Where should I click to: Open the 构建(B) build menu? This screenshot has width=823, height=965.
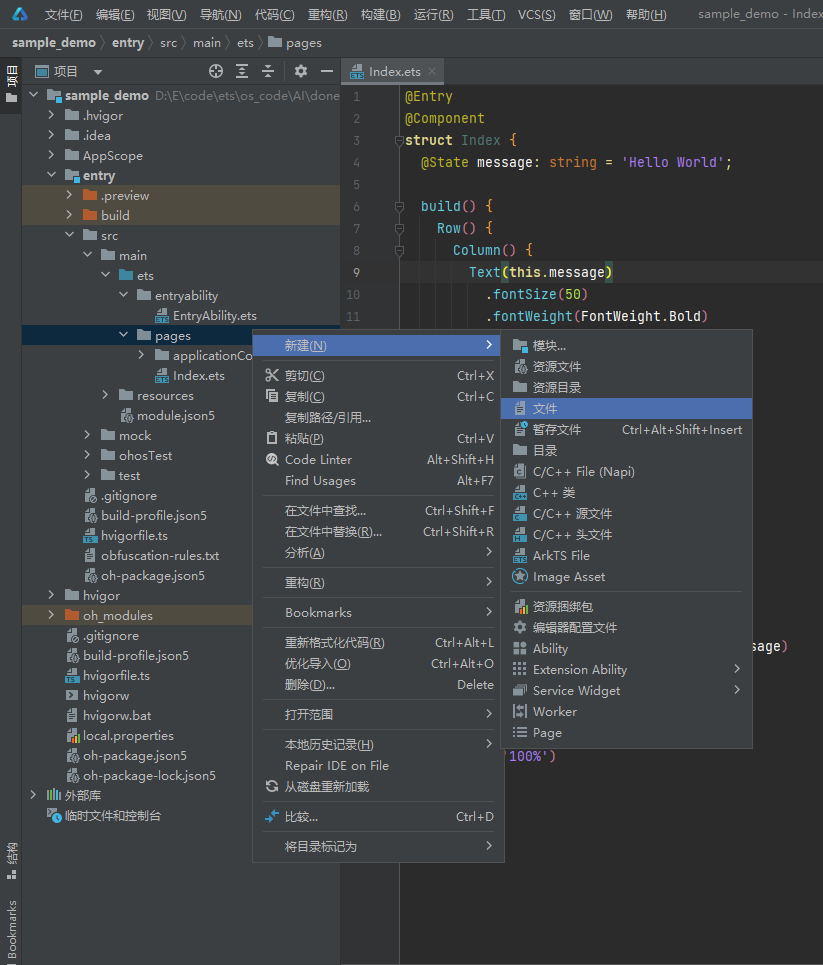380,14
